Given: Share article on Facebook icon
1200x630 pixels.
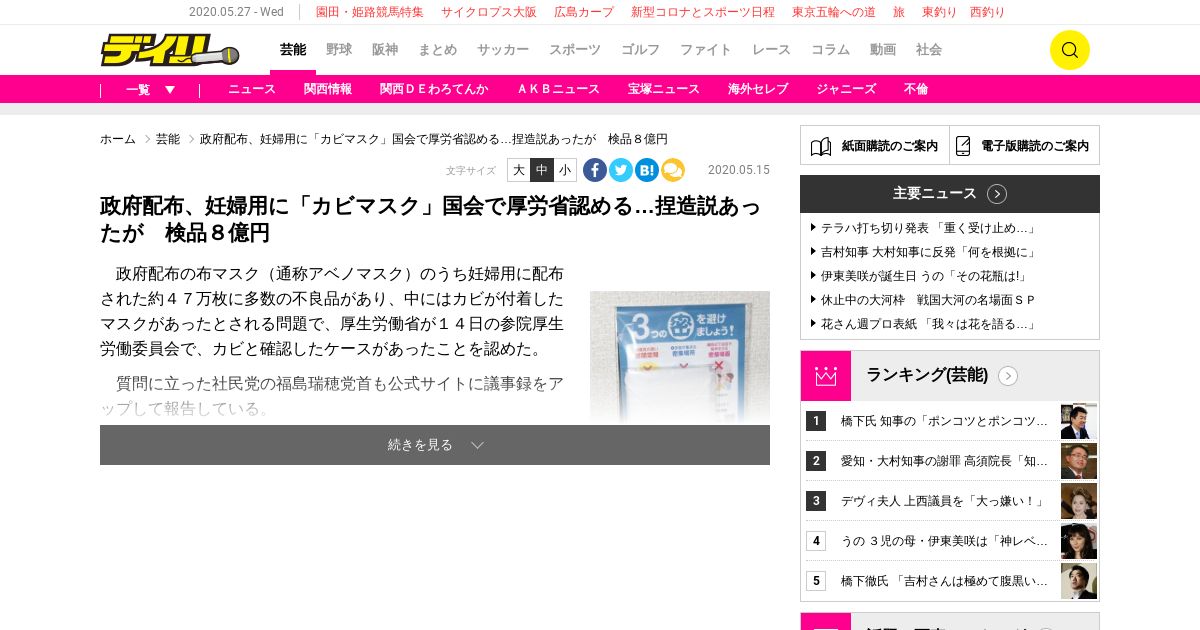Looking at the screenshot, I should pyautogui.click(x=595, y=170).
